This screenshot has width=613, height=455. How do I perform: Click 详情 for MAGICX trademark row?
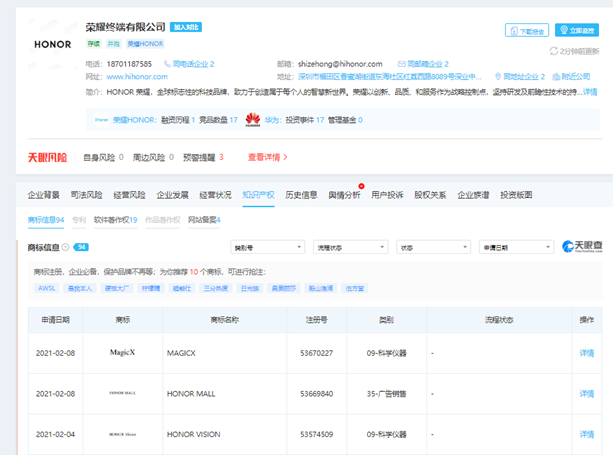[587, 353]
